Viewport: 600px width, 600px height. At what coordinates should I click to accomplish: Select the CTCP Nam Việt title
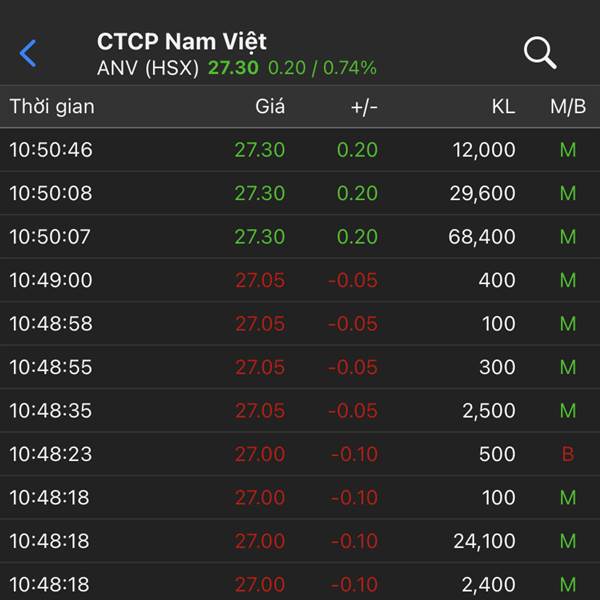[x=182, y=41]
